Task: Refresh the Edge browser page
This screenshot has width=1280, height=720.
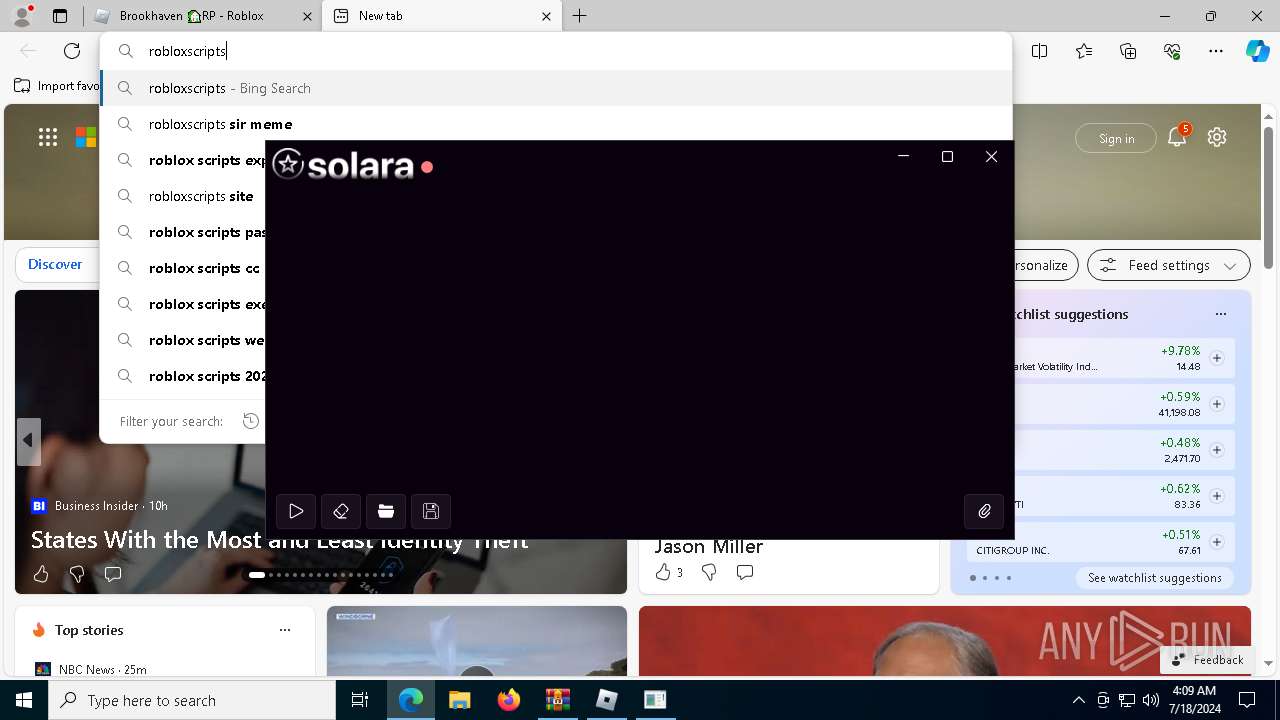Action: 72,51
